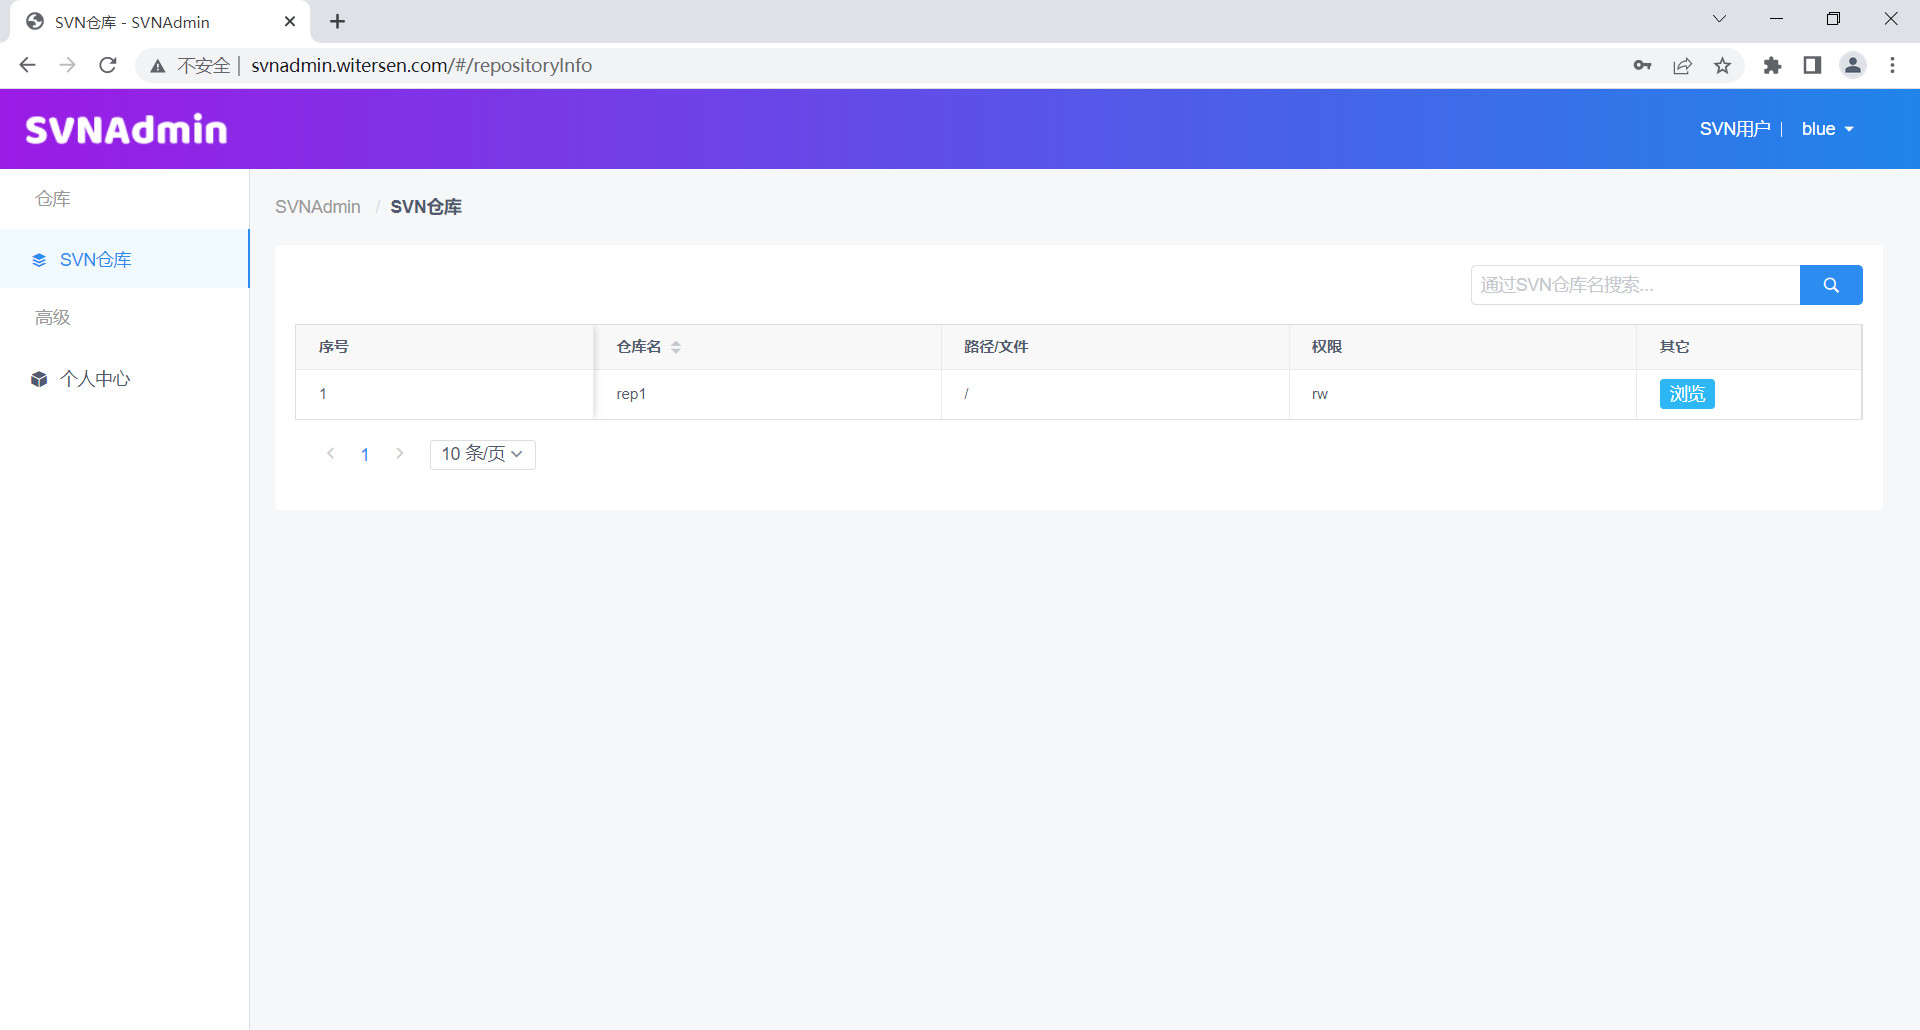Open a new browser tab
Viewport: 1920px width, 1030px height.
(x=338, y=21)
